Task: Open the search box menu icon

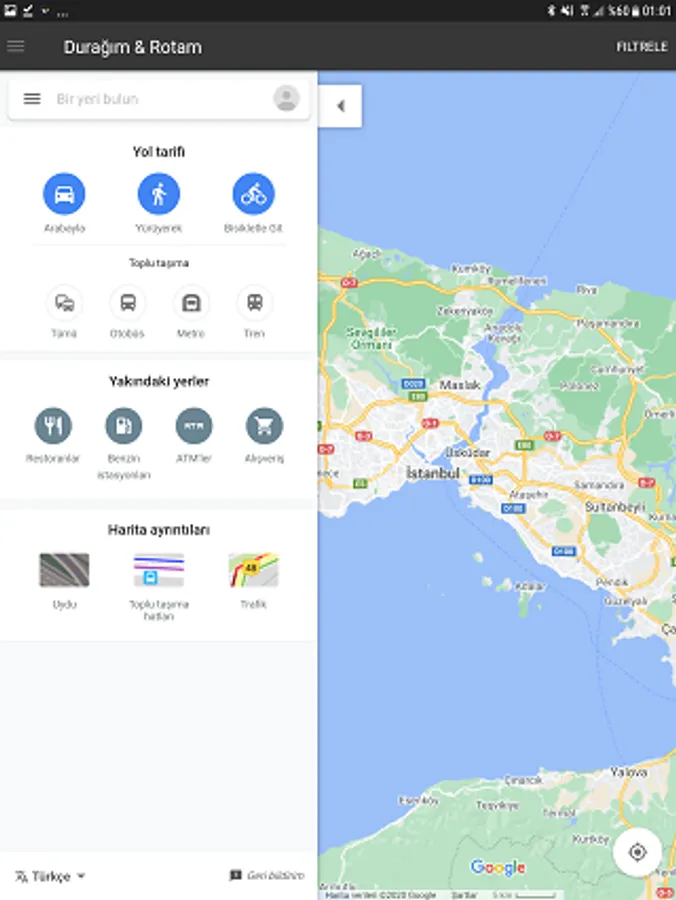Action: 32,99
